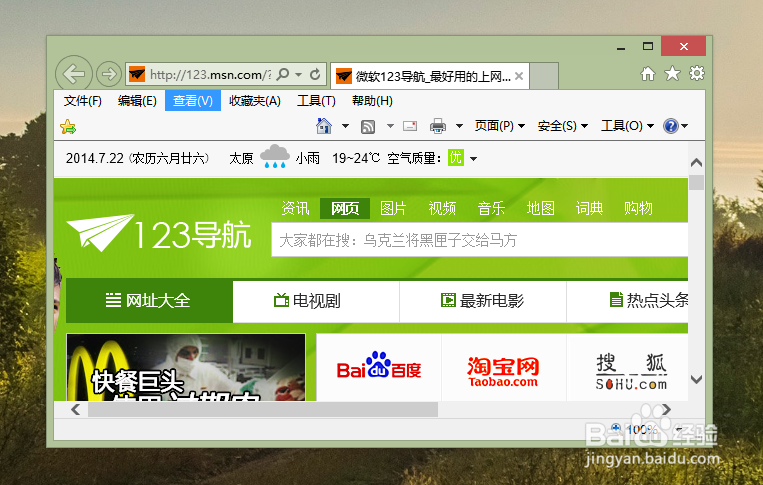This screenshot has width=763, height=485.
Task: Open the 编辑(E) menu
Action: pos(137,101)
